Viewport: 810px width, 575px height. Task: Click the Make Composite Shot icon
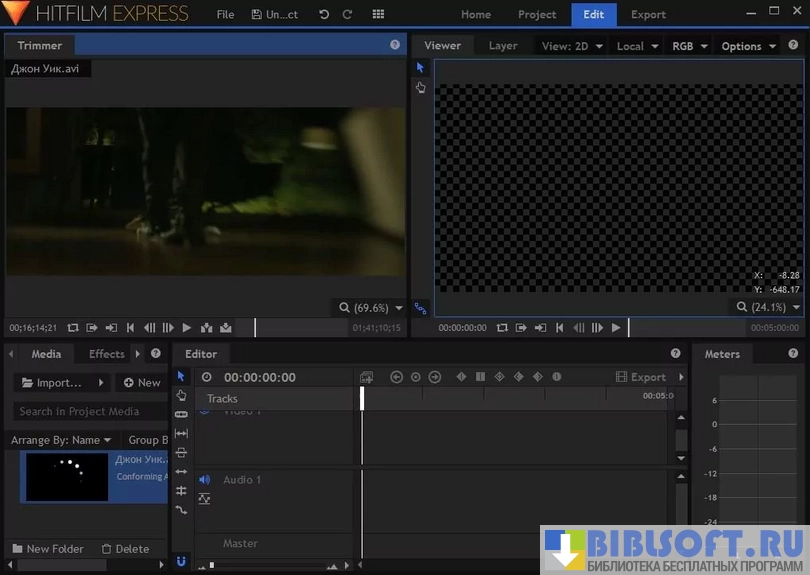pos(367,377)
